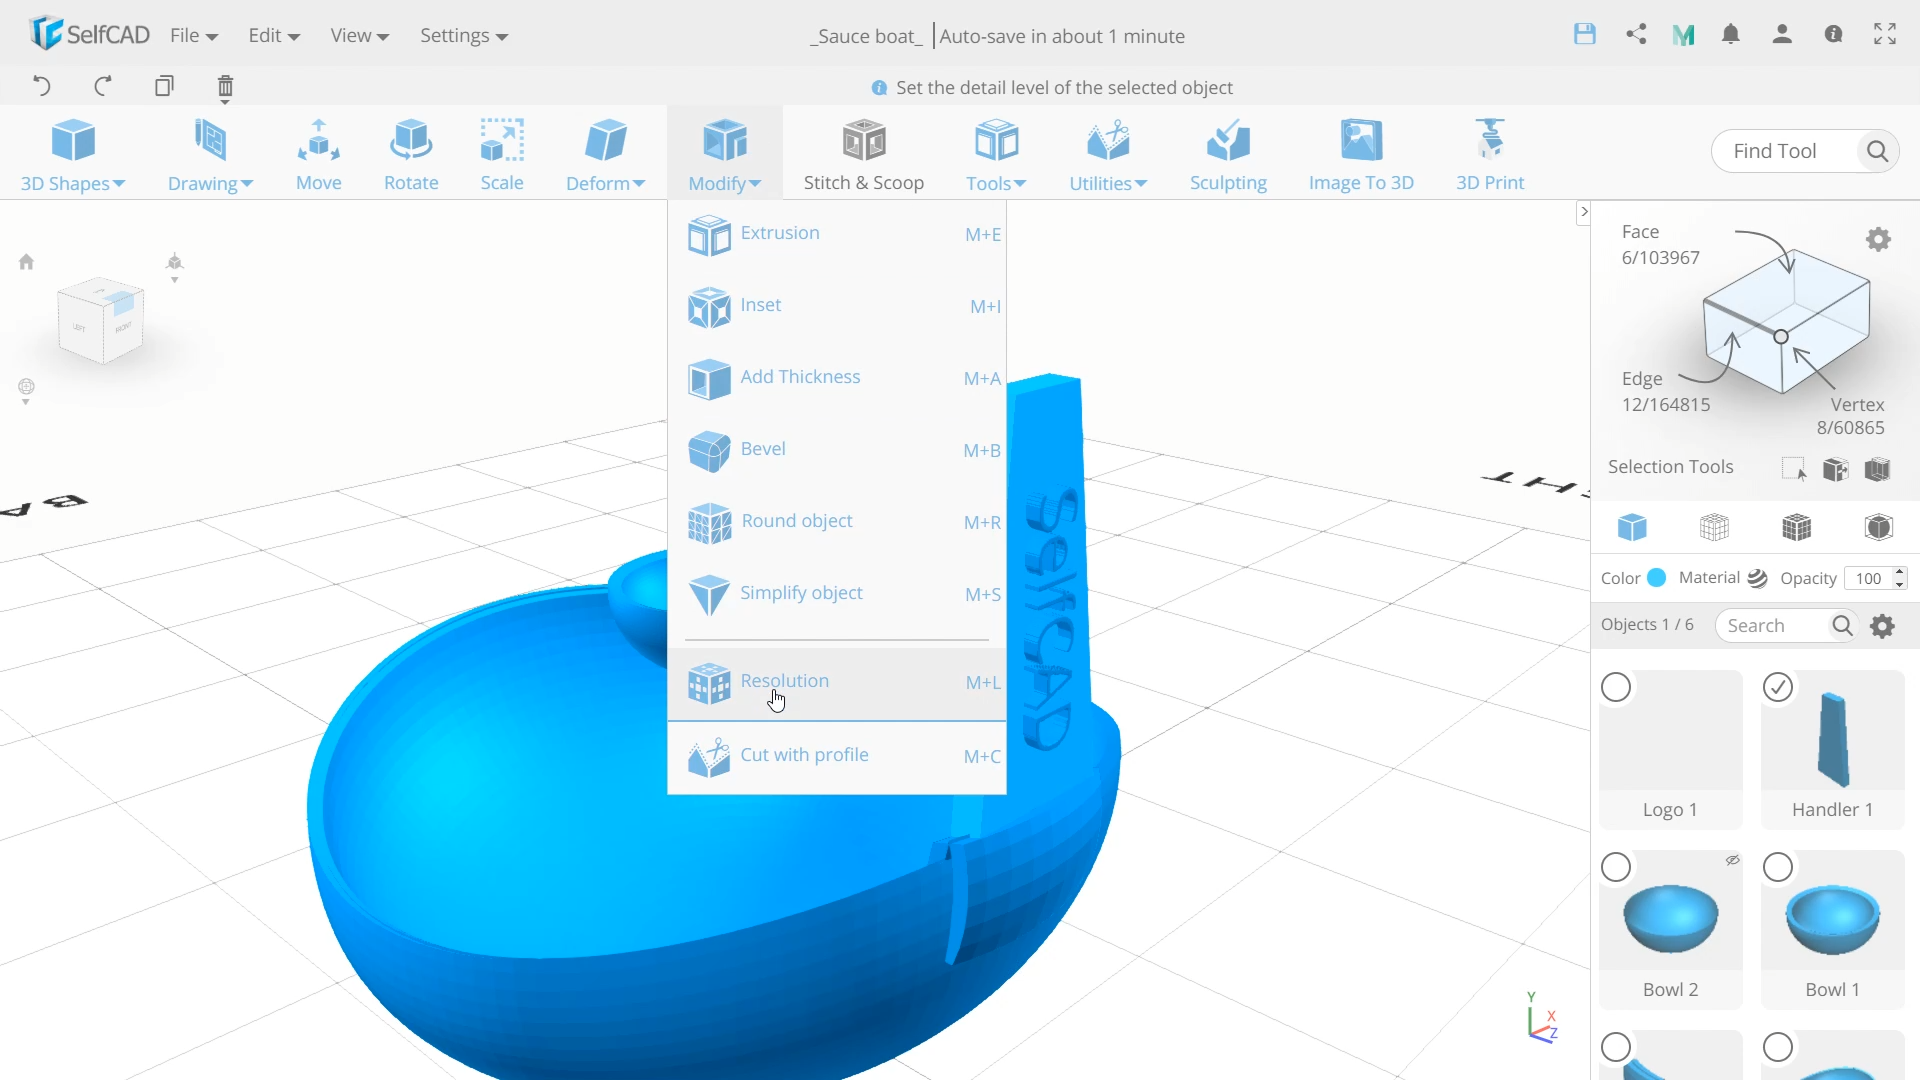Toggle fullscreen mode icon

point(1885,34)
